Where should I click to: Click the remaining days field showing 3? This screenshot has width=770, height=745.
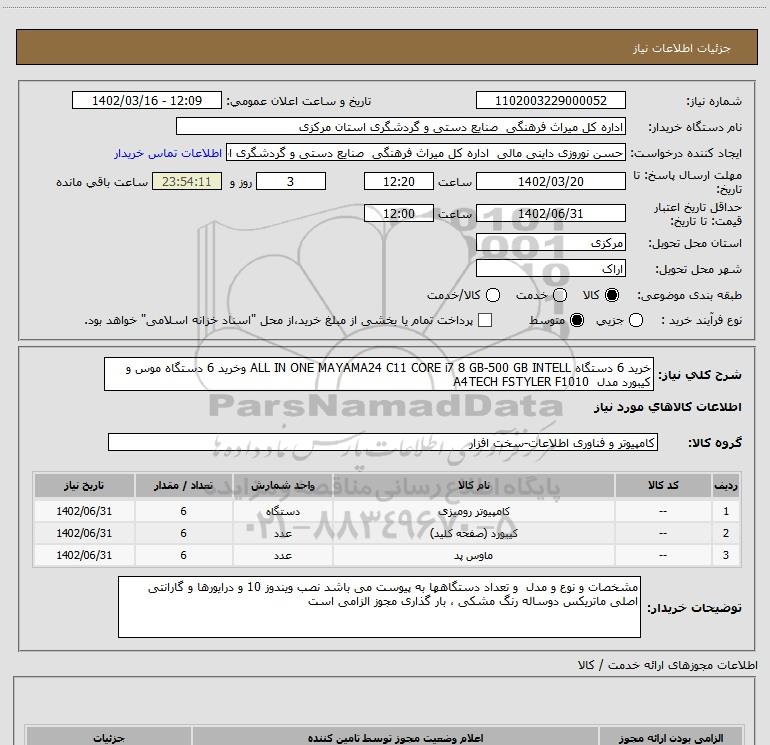click(291, 181)
